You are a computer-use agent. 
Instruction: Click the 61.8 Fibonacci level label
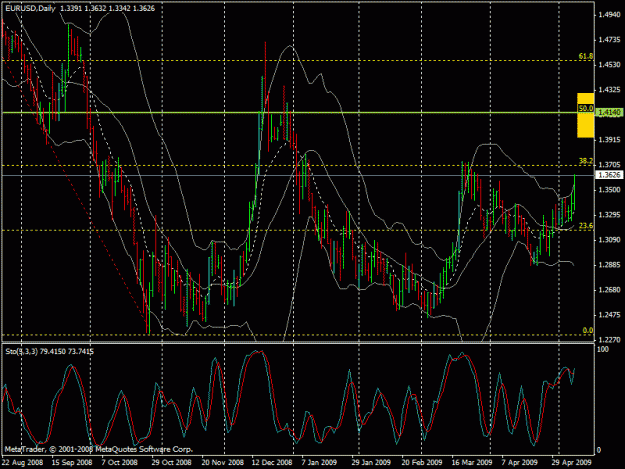click(x=586, y=56)
